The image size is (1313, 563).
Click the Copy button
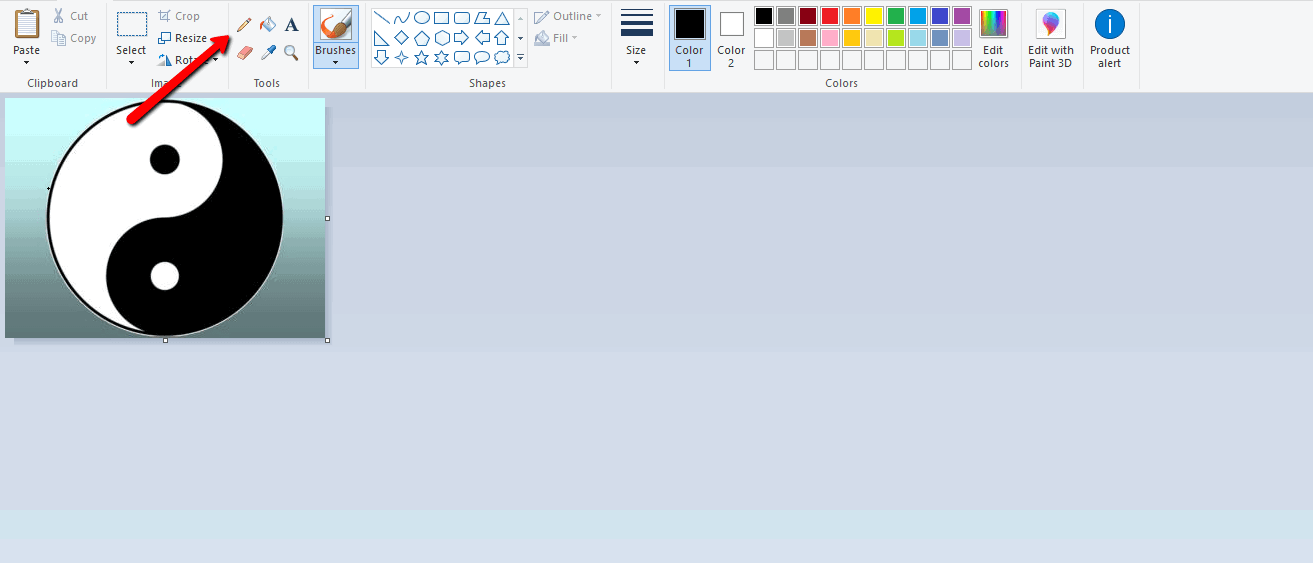pos(74,38)
